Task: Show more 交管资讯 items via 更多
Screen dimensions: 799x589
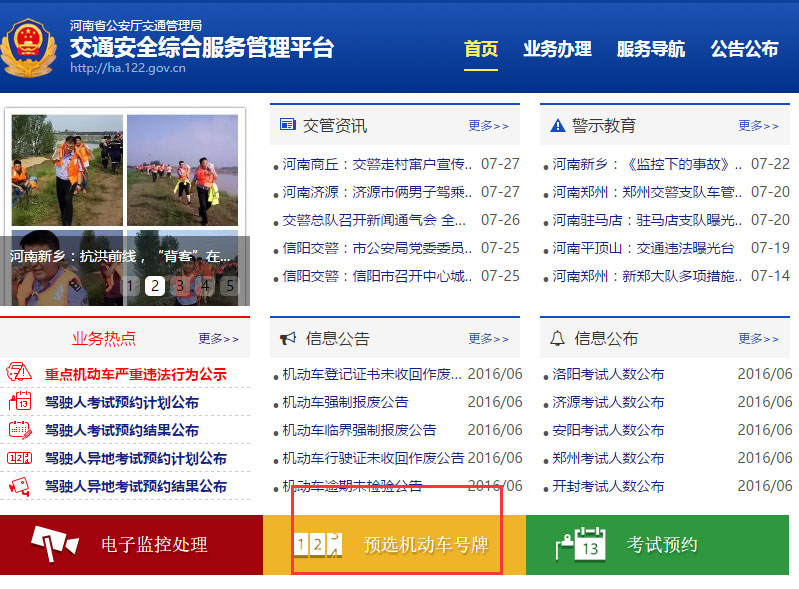Action: (488, 125)
